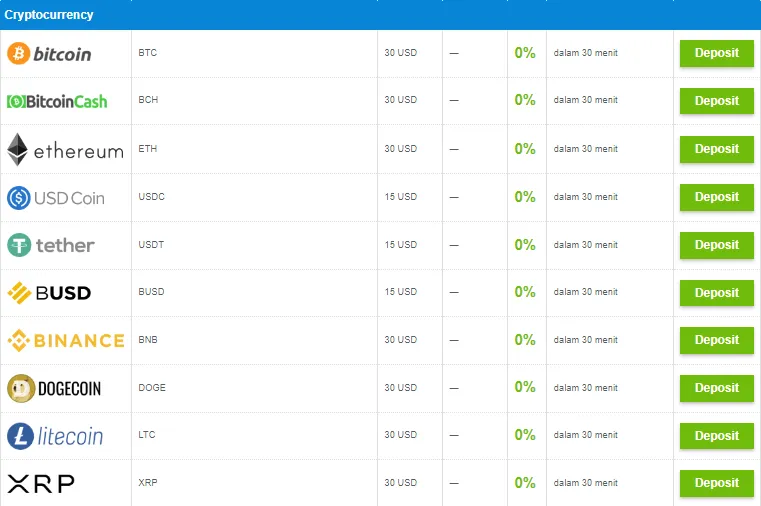761x506 pixels.
Task: Click 0% commission in bitcoin row
Action: pos(525,53)
